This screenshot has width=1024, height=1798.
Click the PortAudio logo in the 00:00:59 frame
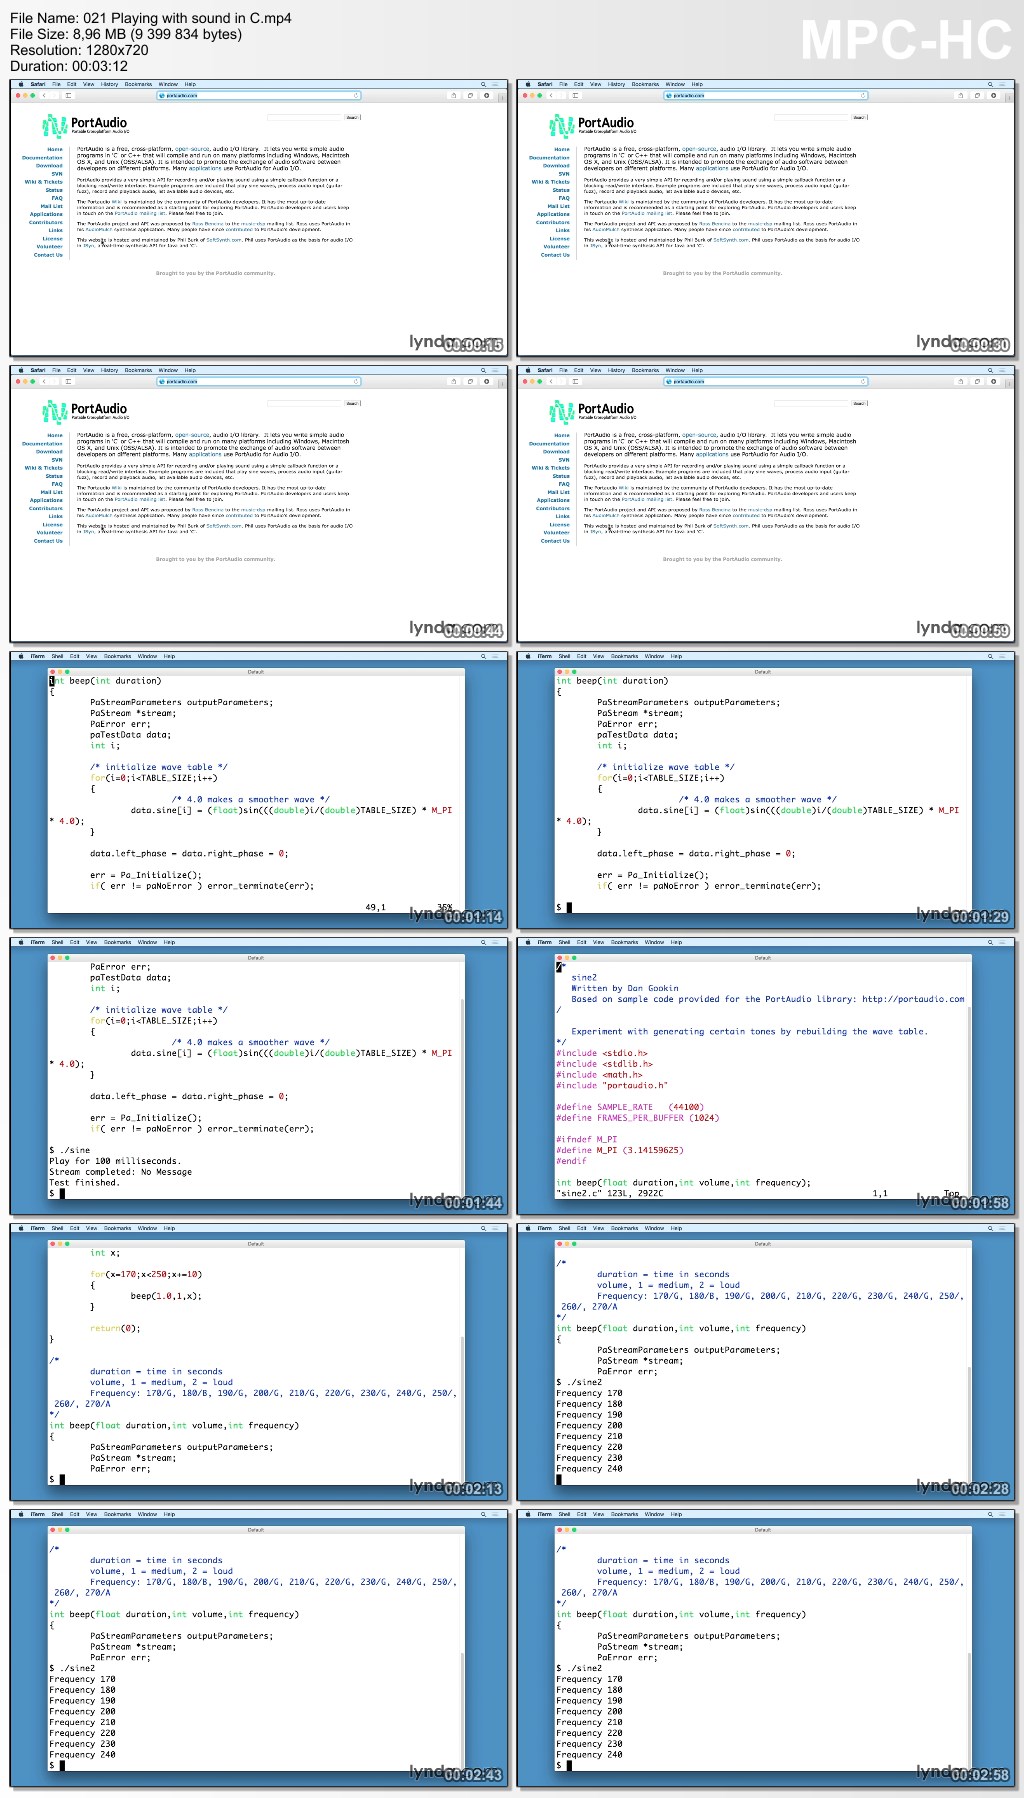tap(592, 411)
